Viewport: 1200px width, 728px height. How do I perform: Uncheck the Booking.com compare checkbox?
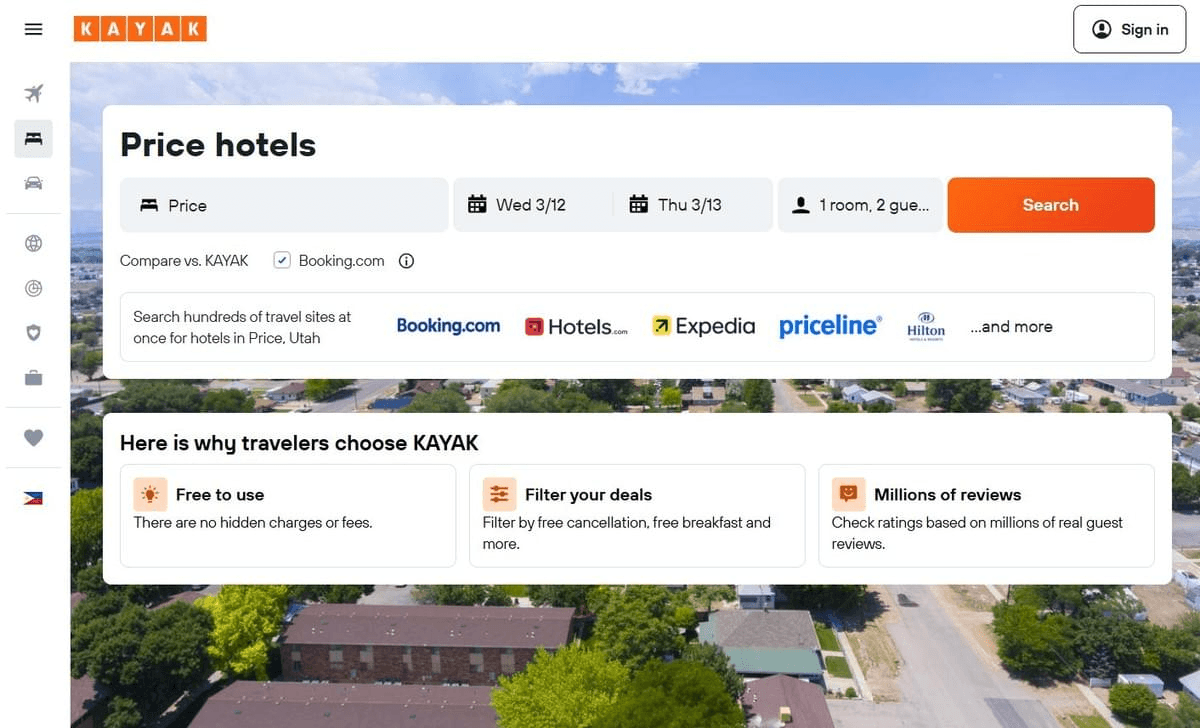(x=282, y=261)
